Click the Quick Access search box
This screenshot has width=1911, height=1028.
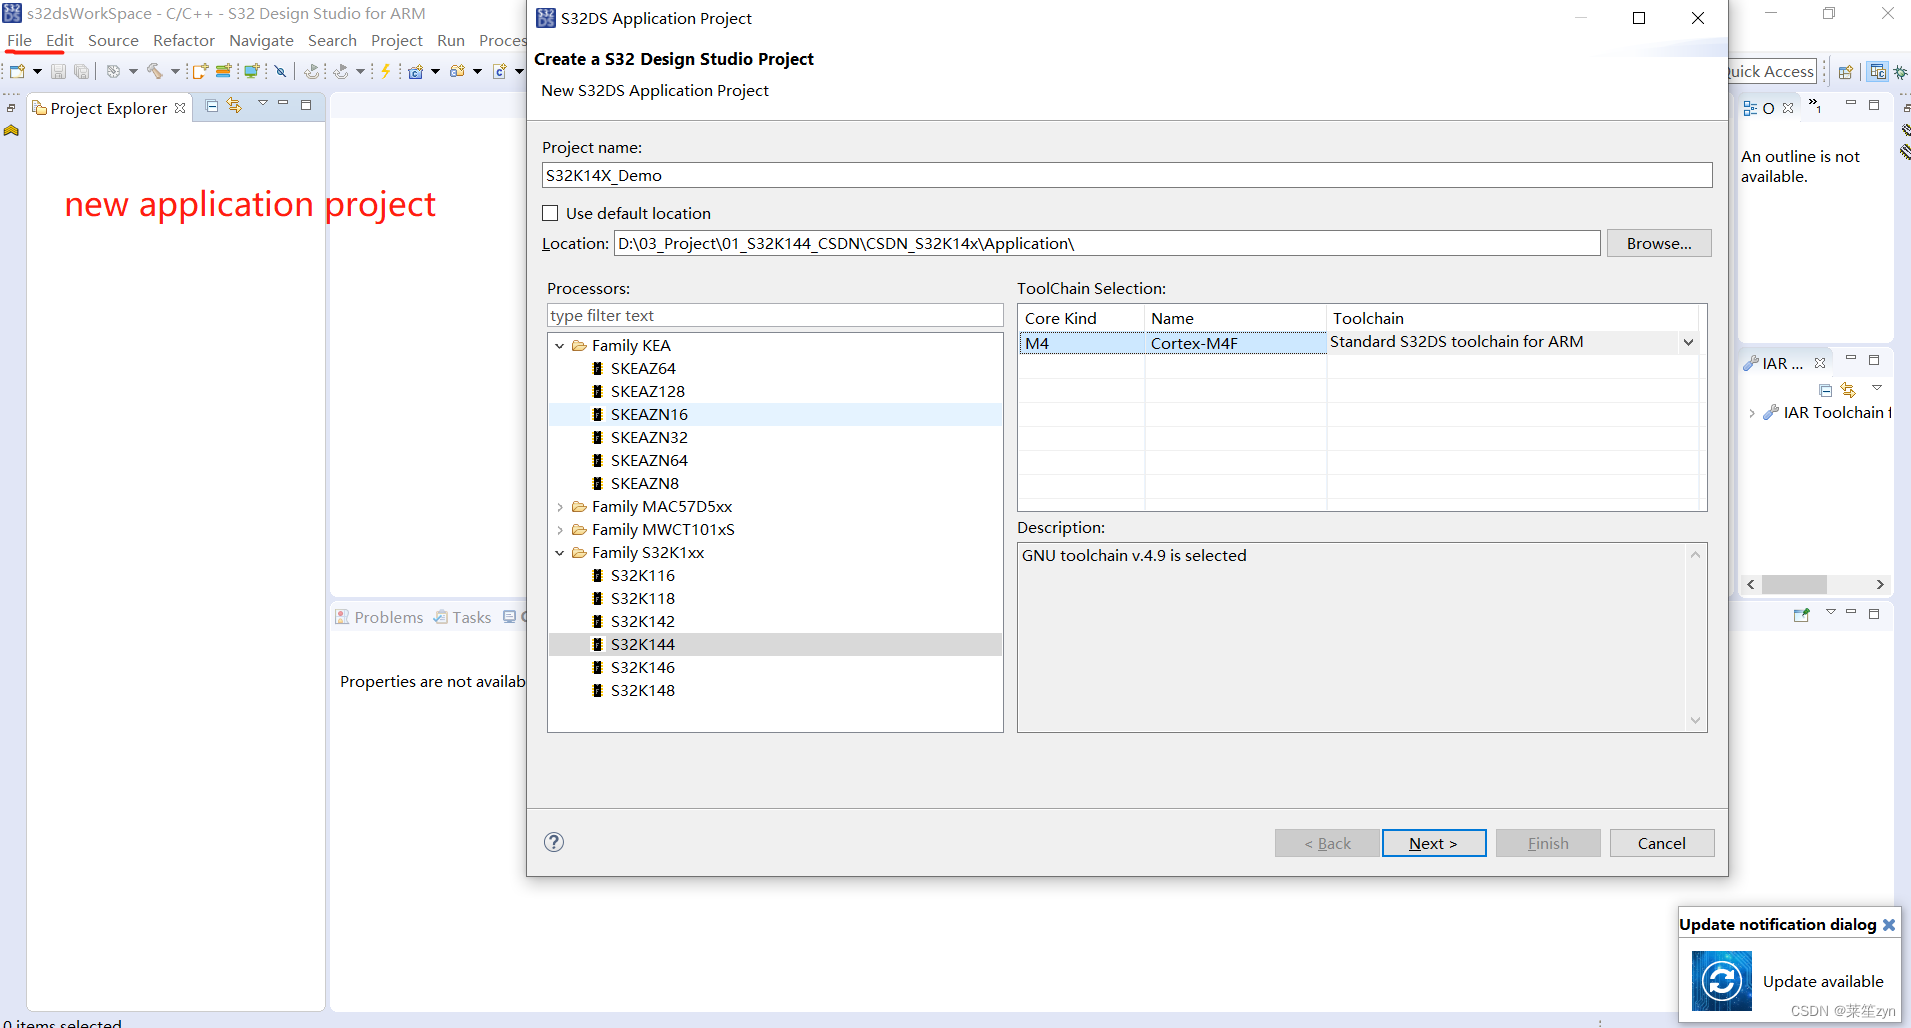click(x=1771, y=71)
